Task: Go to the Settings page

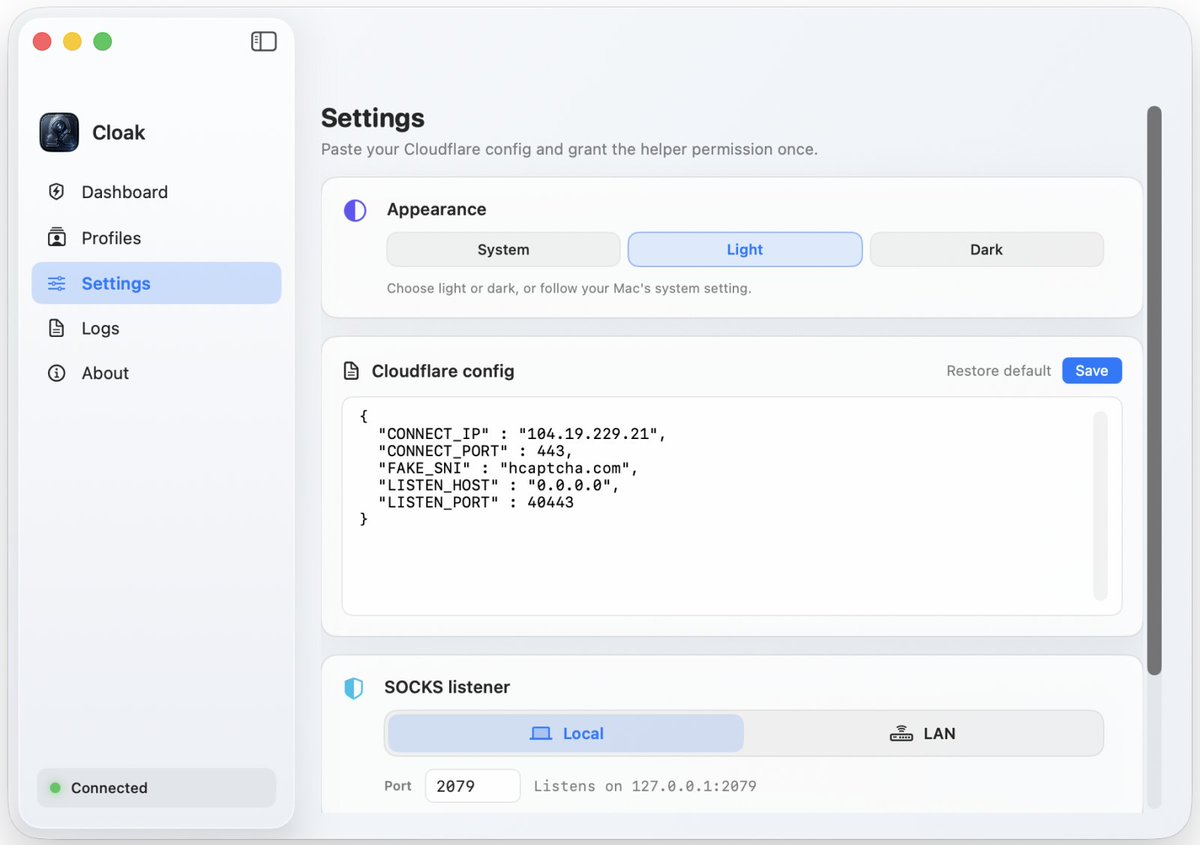Action: [157, 283]
